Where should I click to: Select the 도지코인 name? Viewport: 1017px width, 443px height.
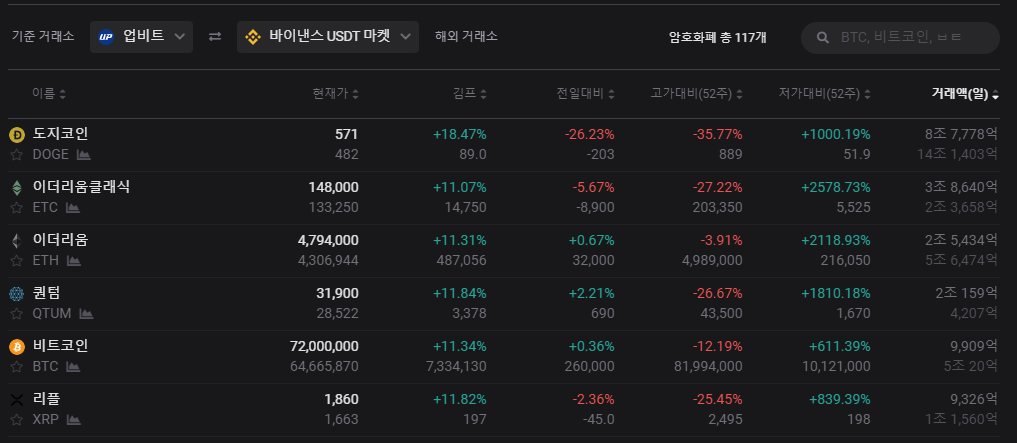pyautogui.click(x=60, y=134)
